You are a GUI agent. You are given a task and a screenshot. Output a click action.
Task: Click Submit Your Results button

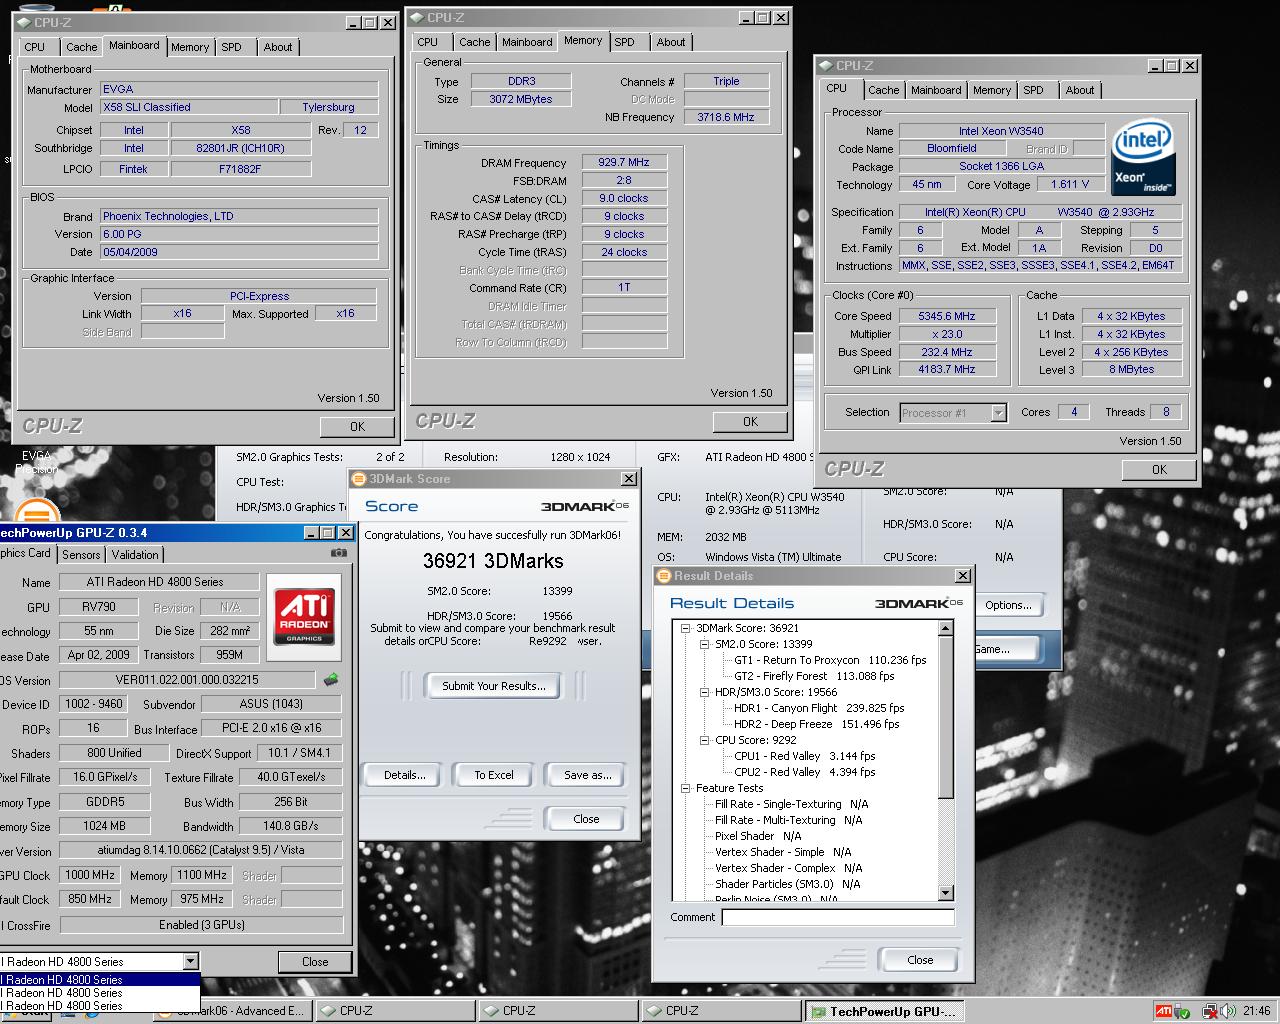(x=494, y=686)
